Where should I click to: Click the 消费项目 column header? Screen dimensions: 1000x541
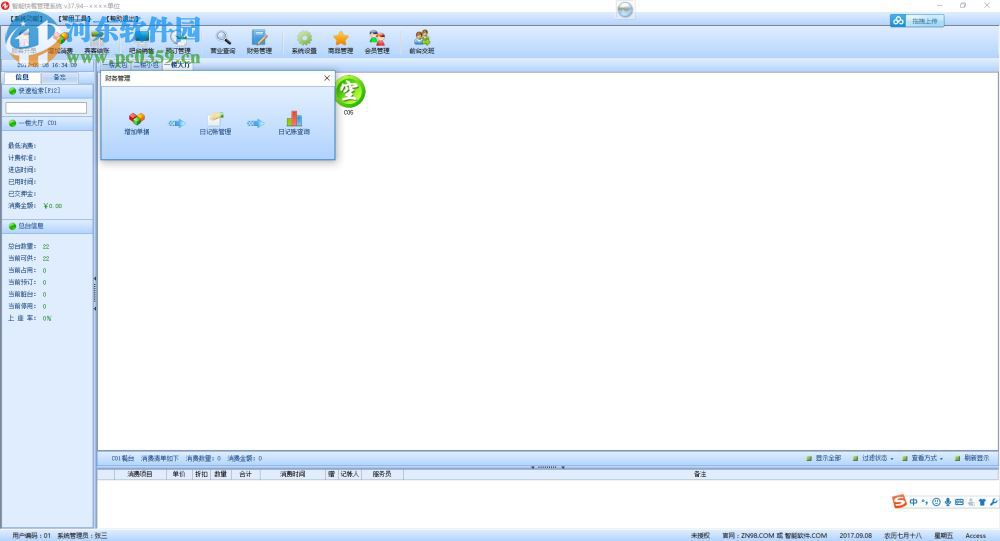140,474
